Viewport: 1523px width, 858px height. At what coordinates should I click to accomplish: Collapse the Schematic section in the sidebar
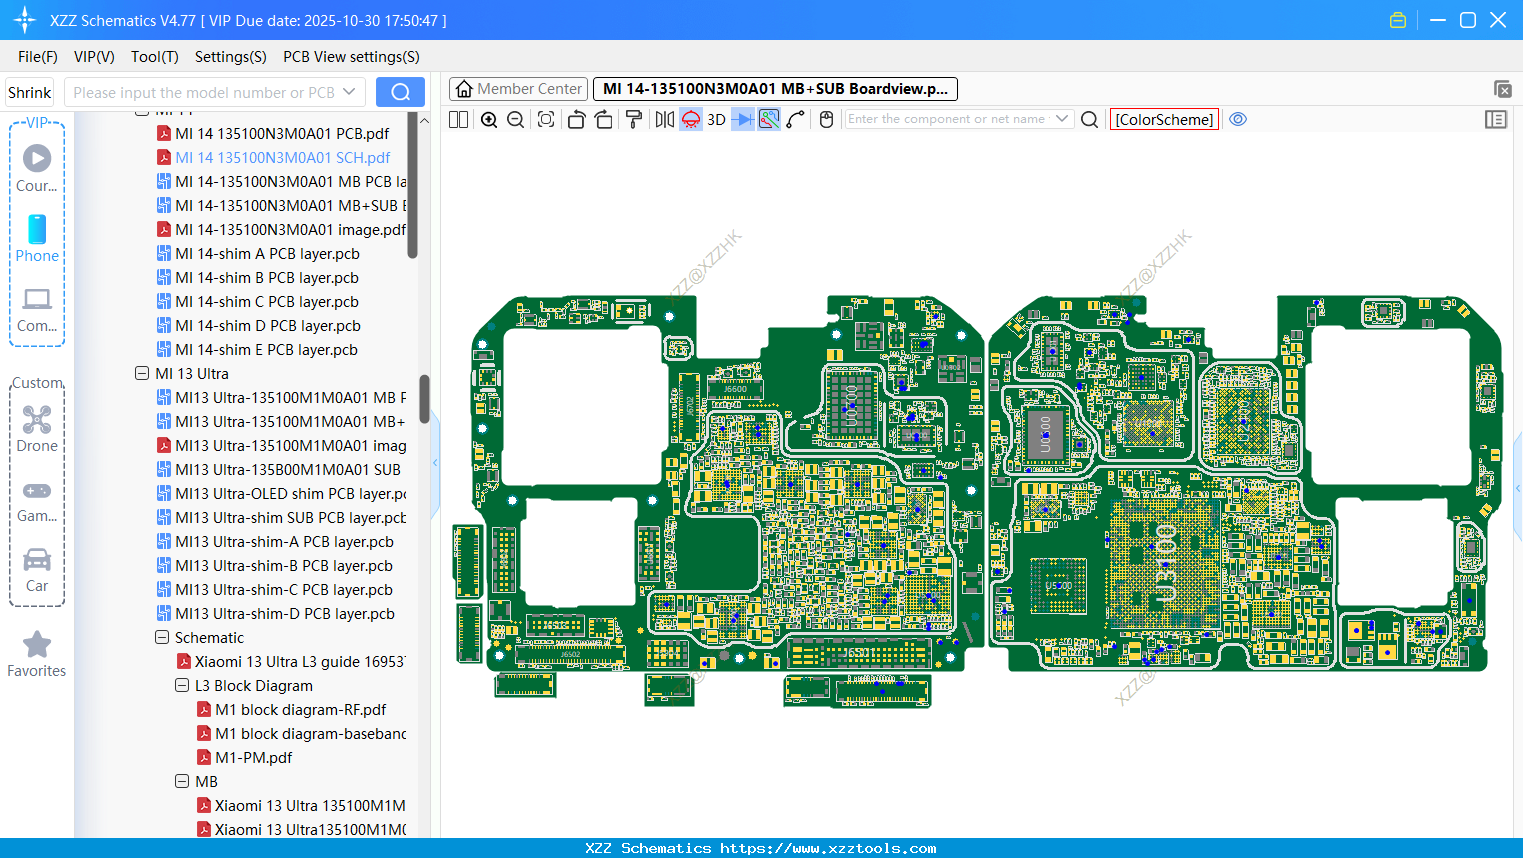pos(162,637)
